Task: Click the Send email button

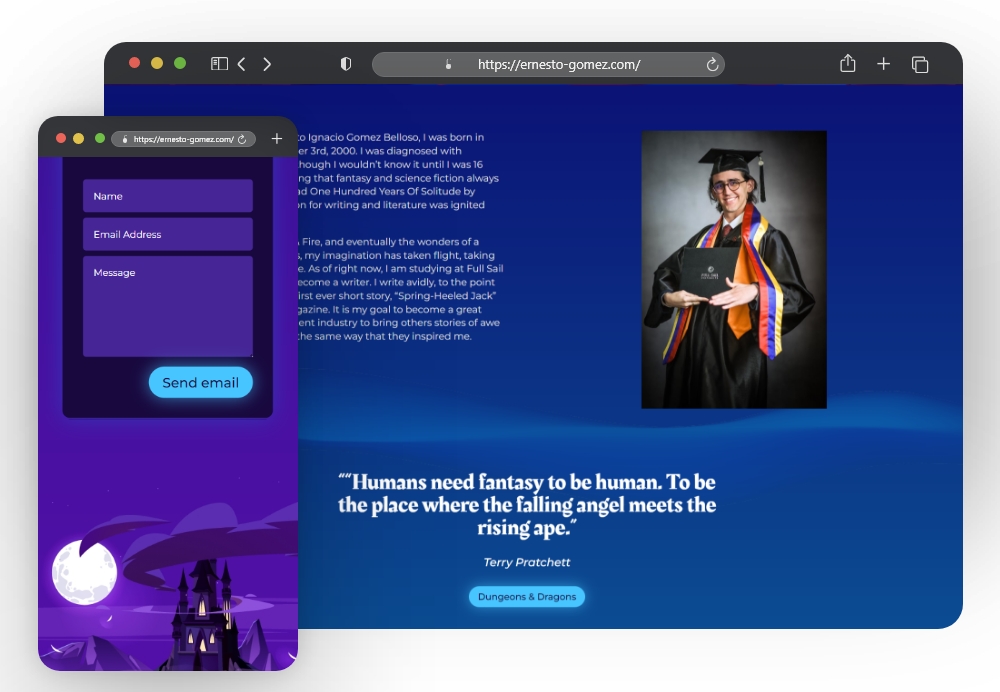Action: point(201,382)
